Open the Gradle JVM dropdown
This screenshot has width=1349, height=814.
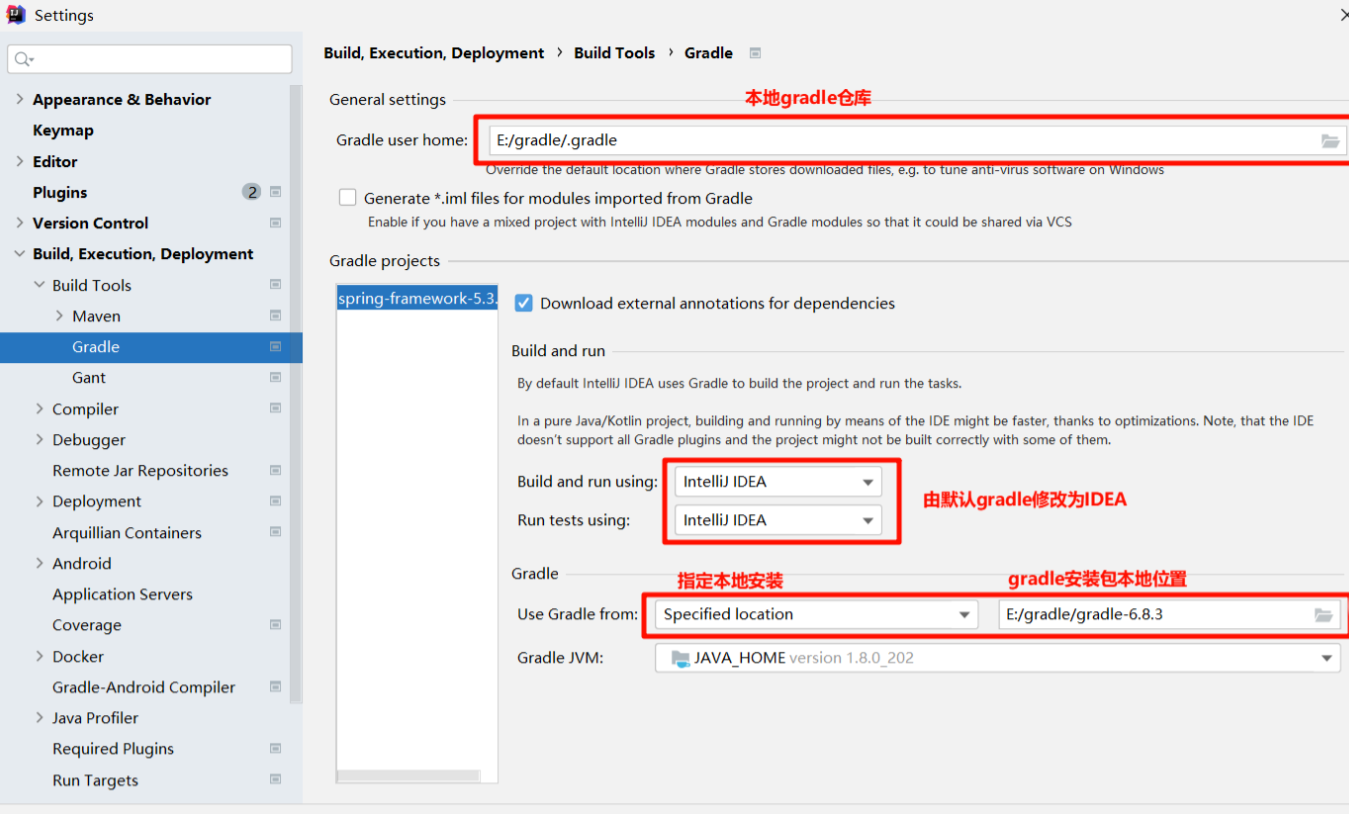coord(997,658)
